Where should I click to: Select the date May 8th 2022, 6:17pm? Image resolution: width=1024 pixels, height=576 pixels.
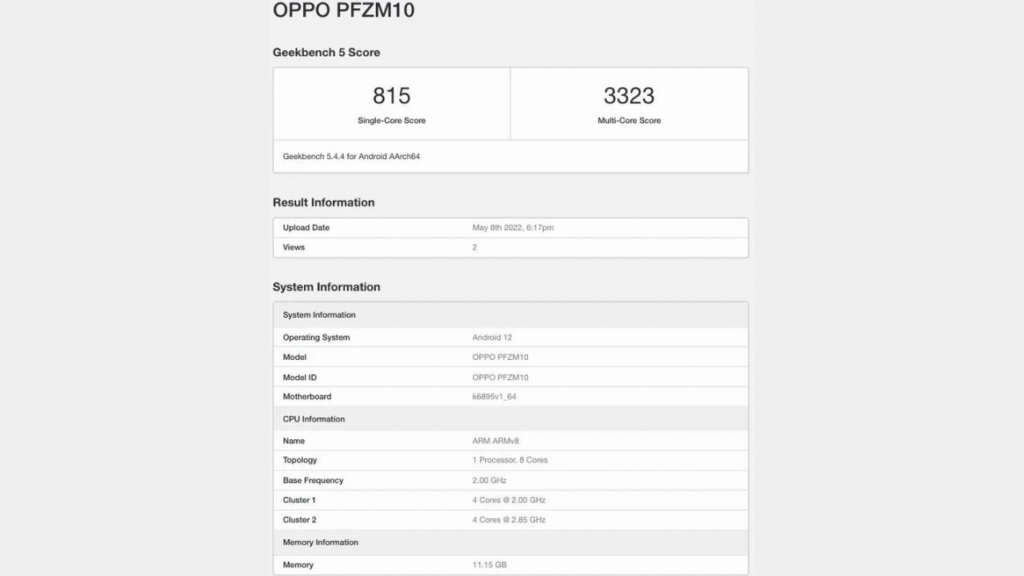coord(513,227)
